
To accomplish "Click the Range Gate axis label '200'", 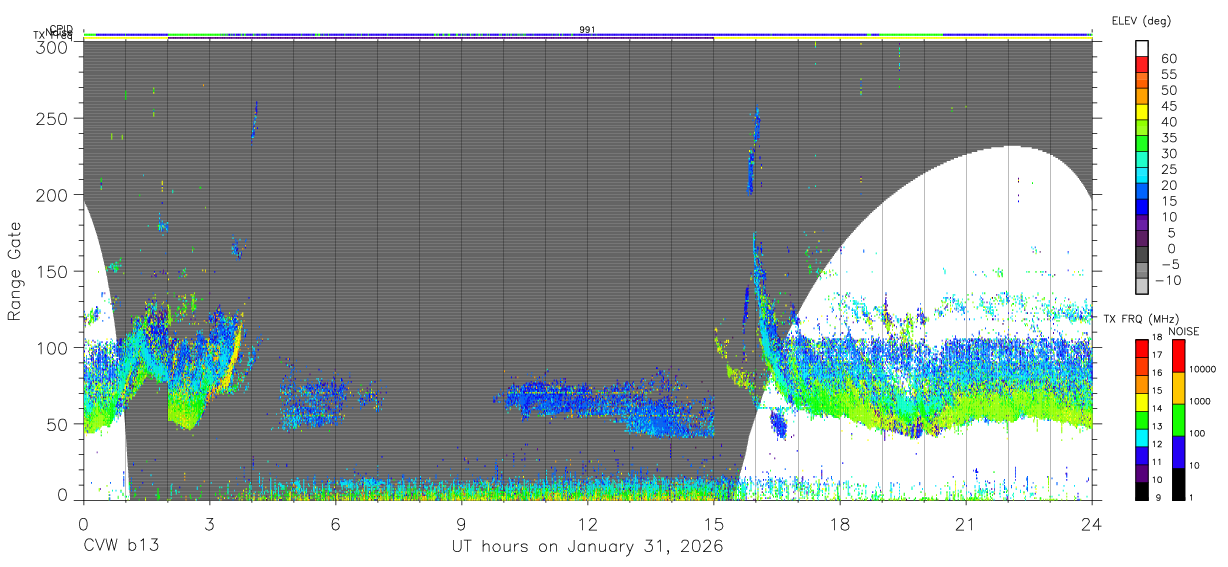I will (52, 195).
